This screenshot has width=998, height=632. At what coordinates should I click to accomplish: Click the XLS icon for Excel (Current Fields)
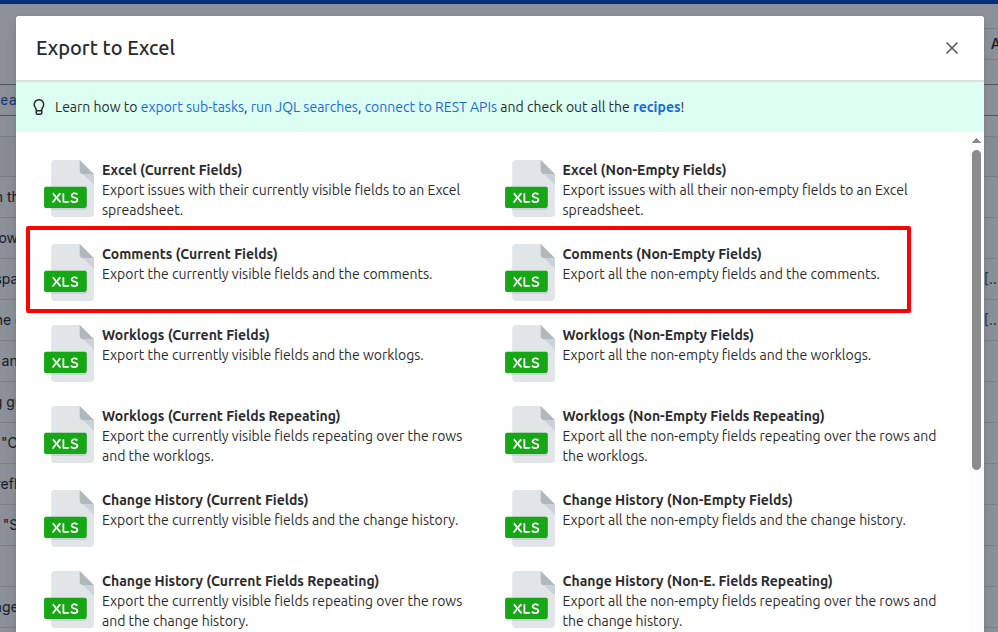point(68,188)
